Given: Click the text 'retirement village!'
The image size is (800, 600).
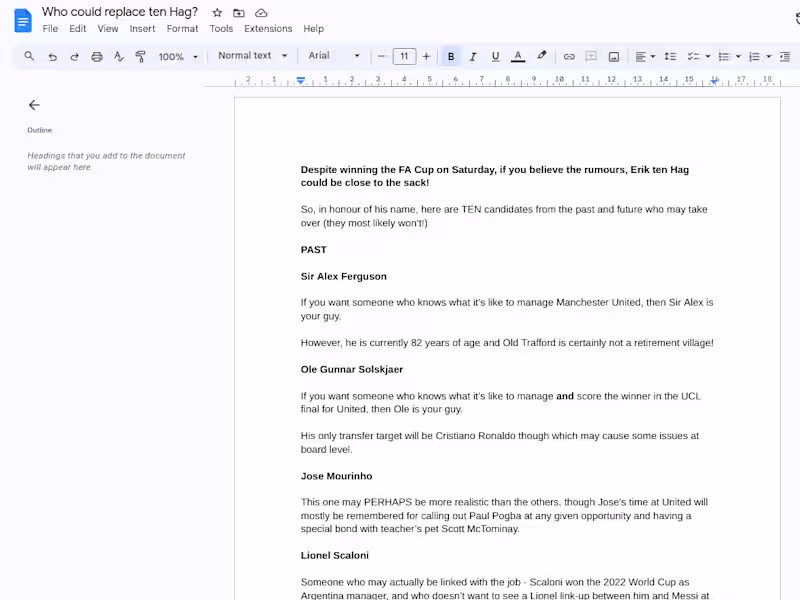Looking at the screenshot, I should (673, 343).
